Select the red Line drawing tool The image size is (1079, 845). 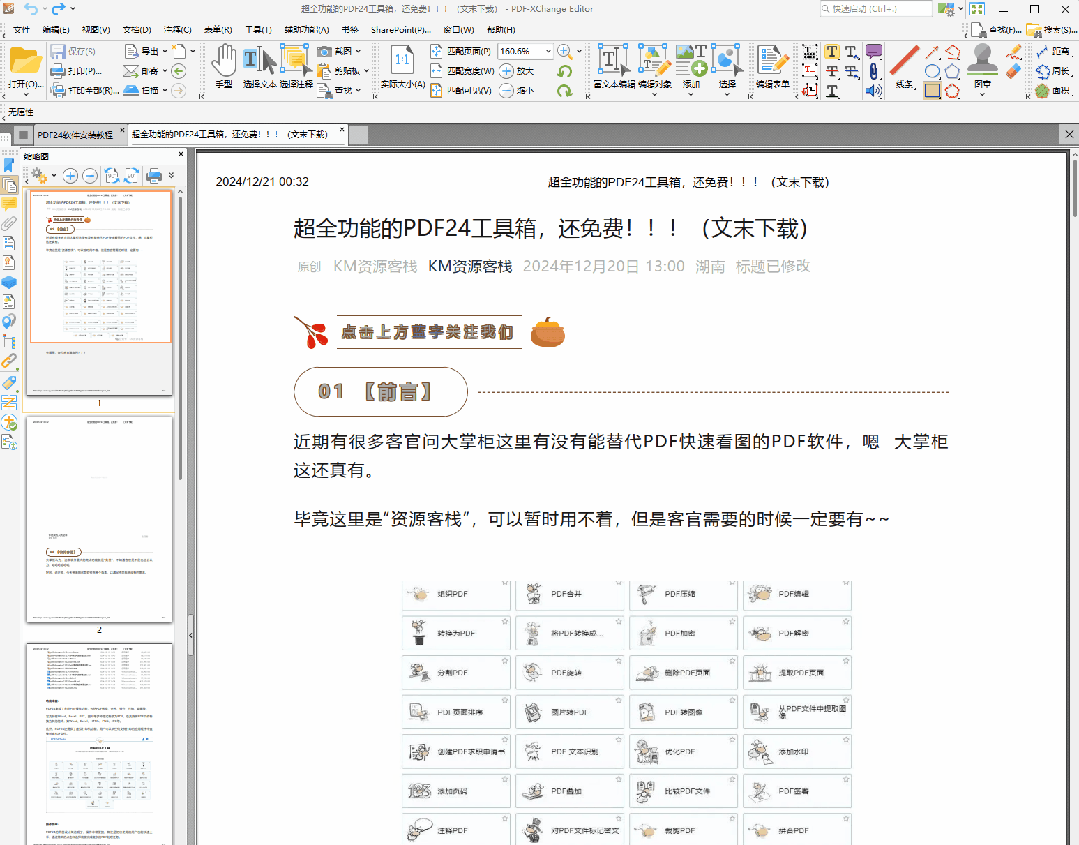[904, 66]
